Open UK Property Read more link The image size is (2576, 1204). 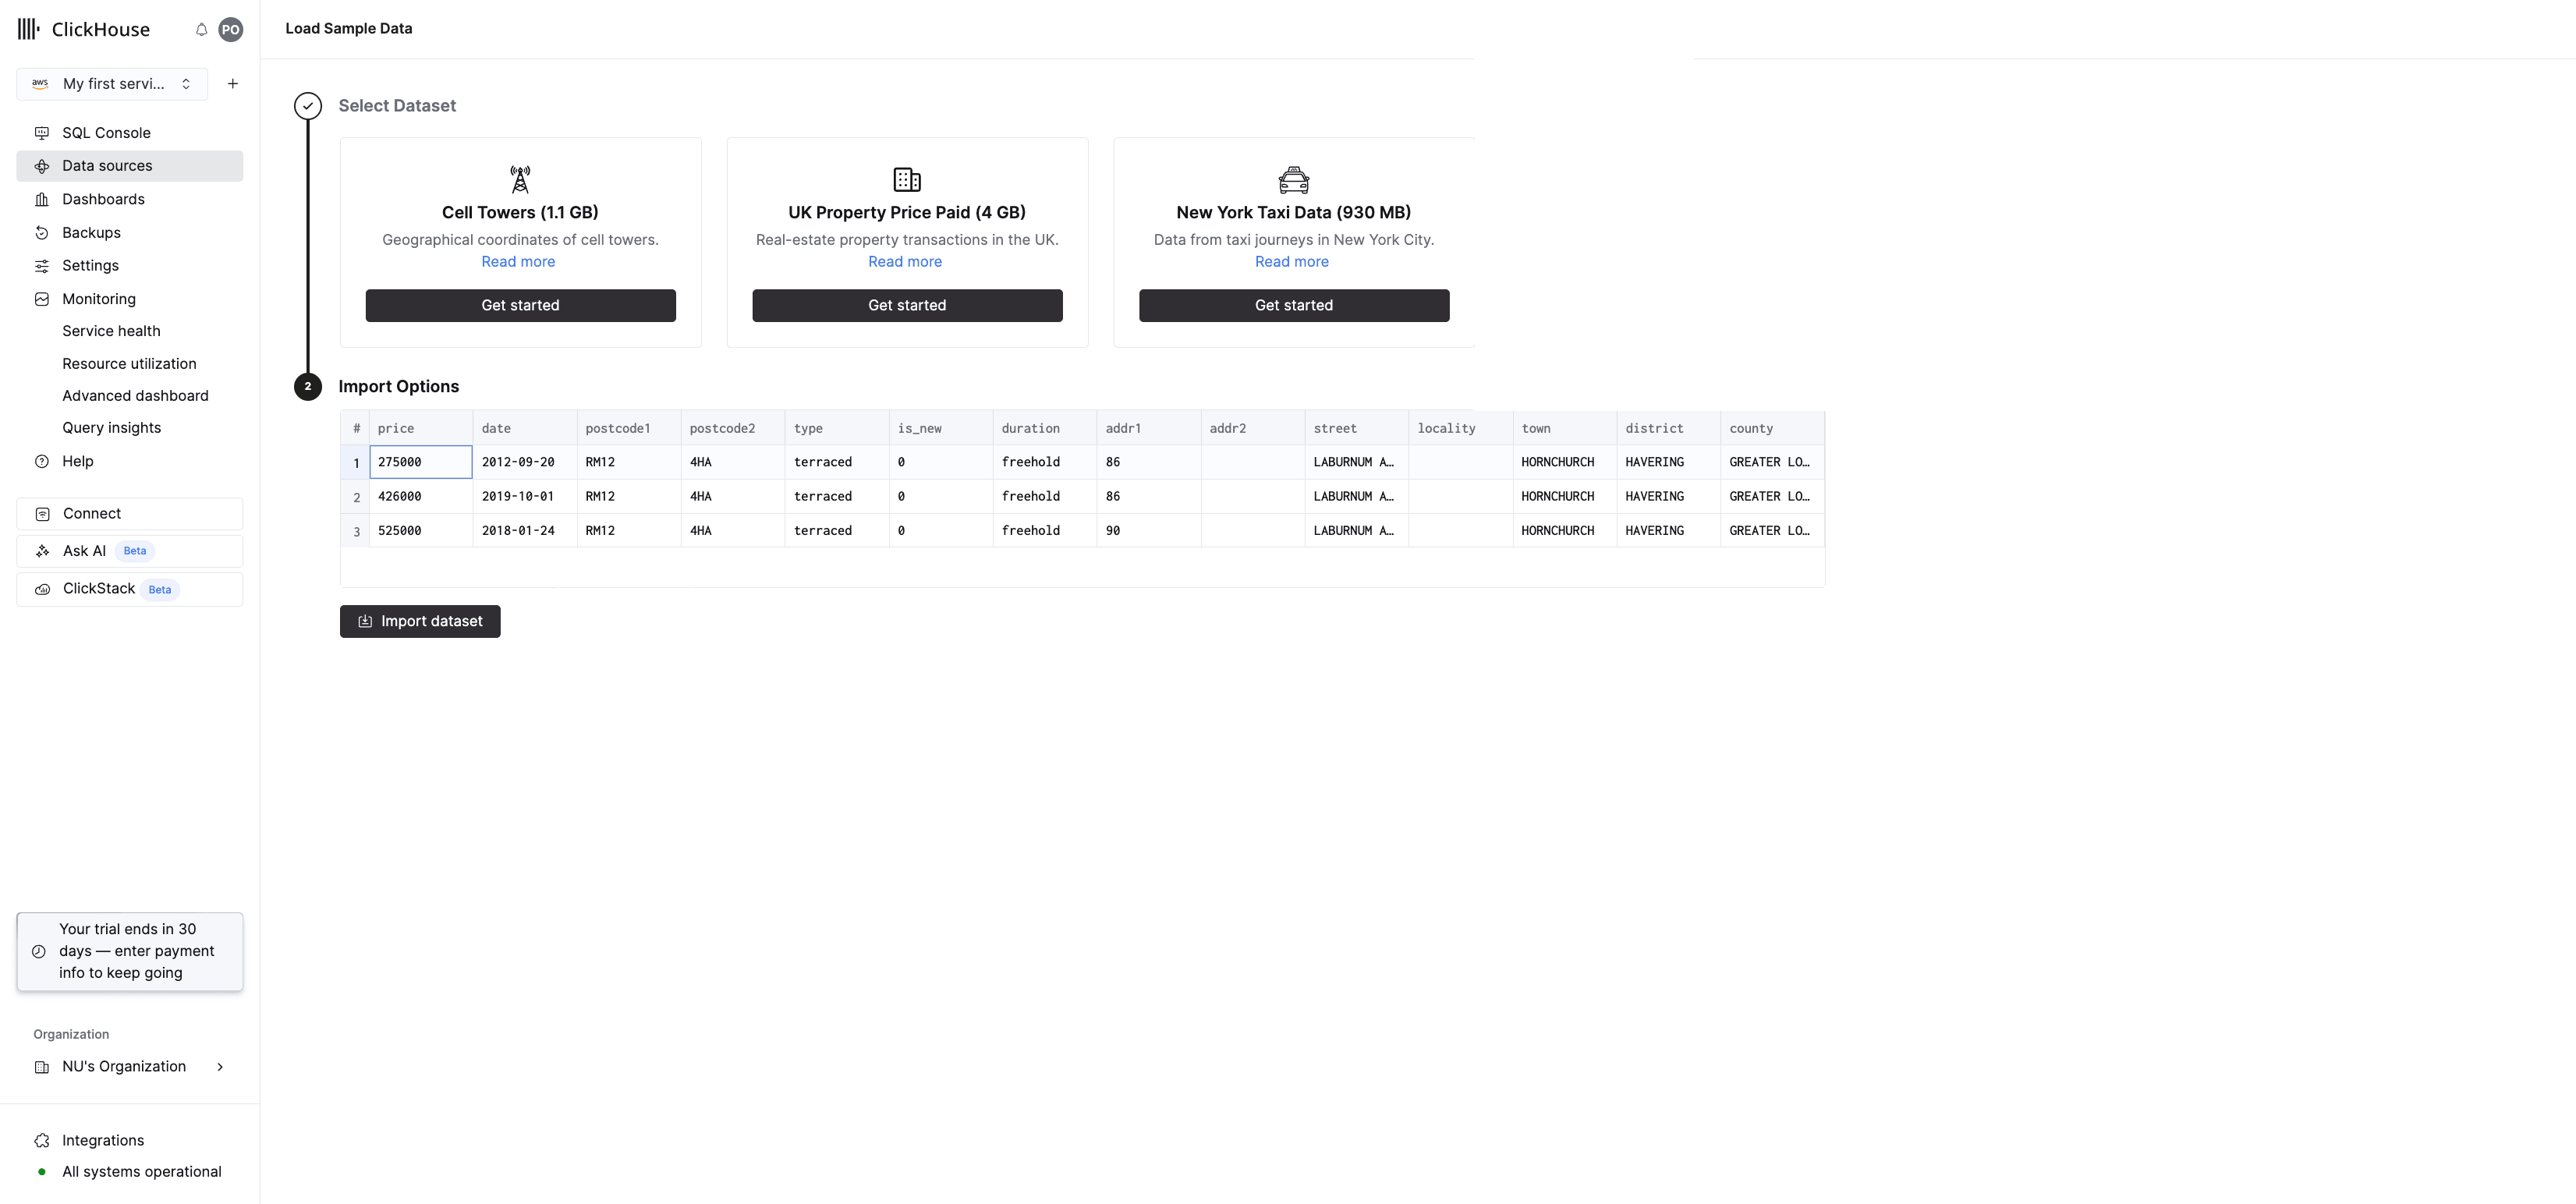coord(905,262)
